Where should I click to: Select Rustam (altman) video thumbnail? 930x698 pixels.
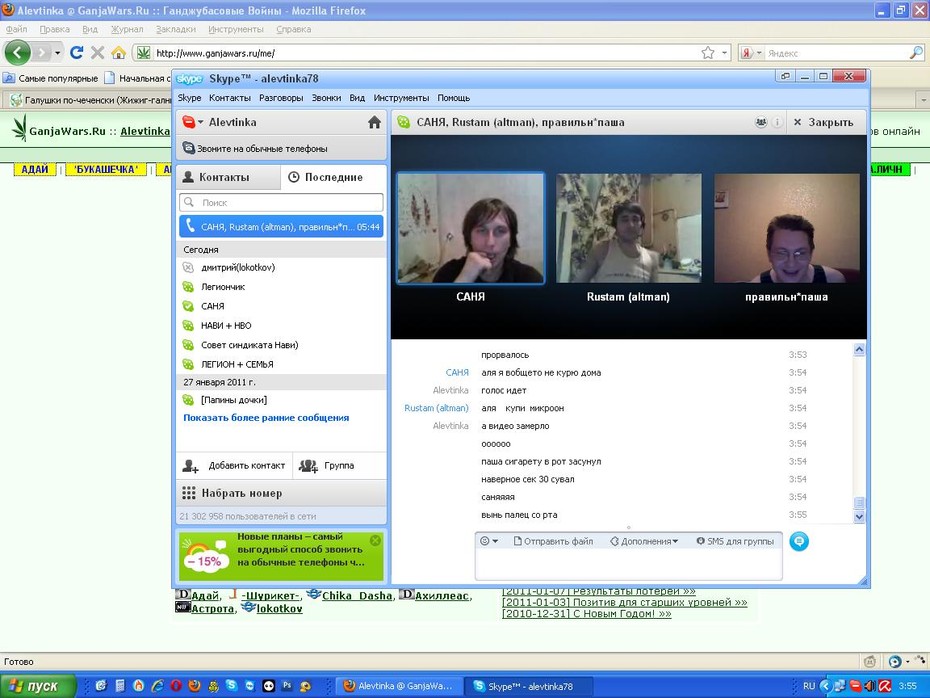(x=628, y=228)
